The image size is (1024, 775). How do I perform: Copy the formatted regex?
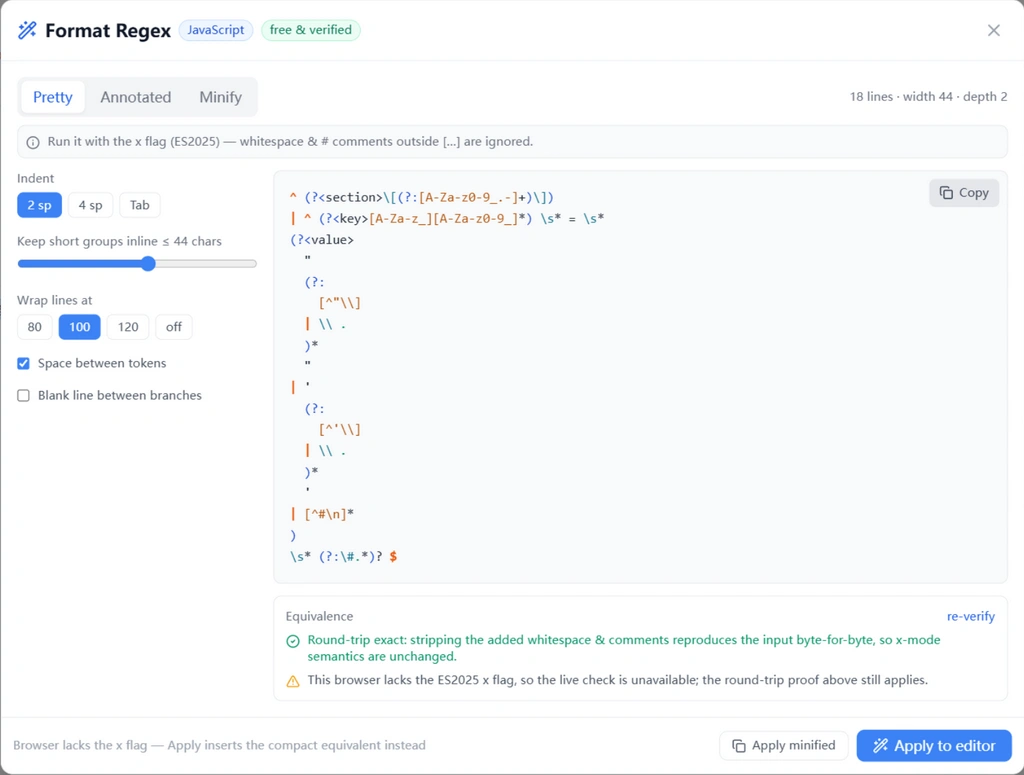point(964,193)
